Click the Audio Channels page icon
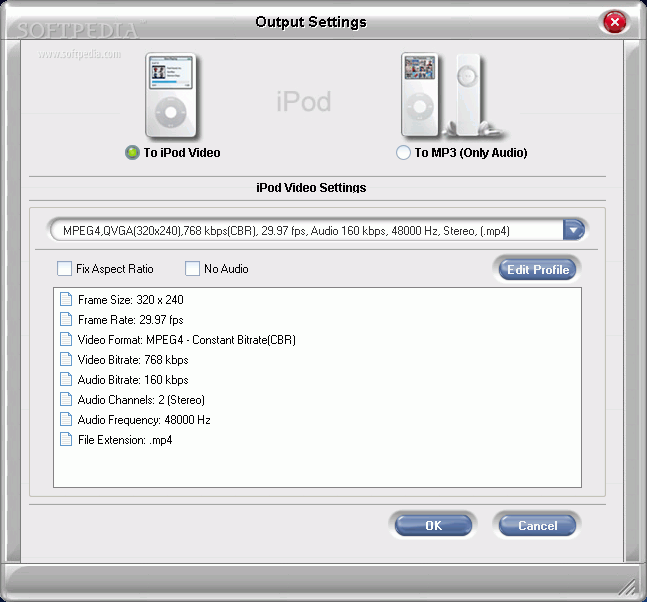The height and width of the screenshot is (602, 647). point(66,399)
